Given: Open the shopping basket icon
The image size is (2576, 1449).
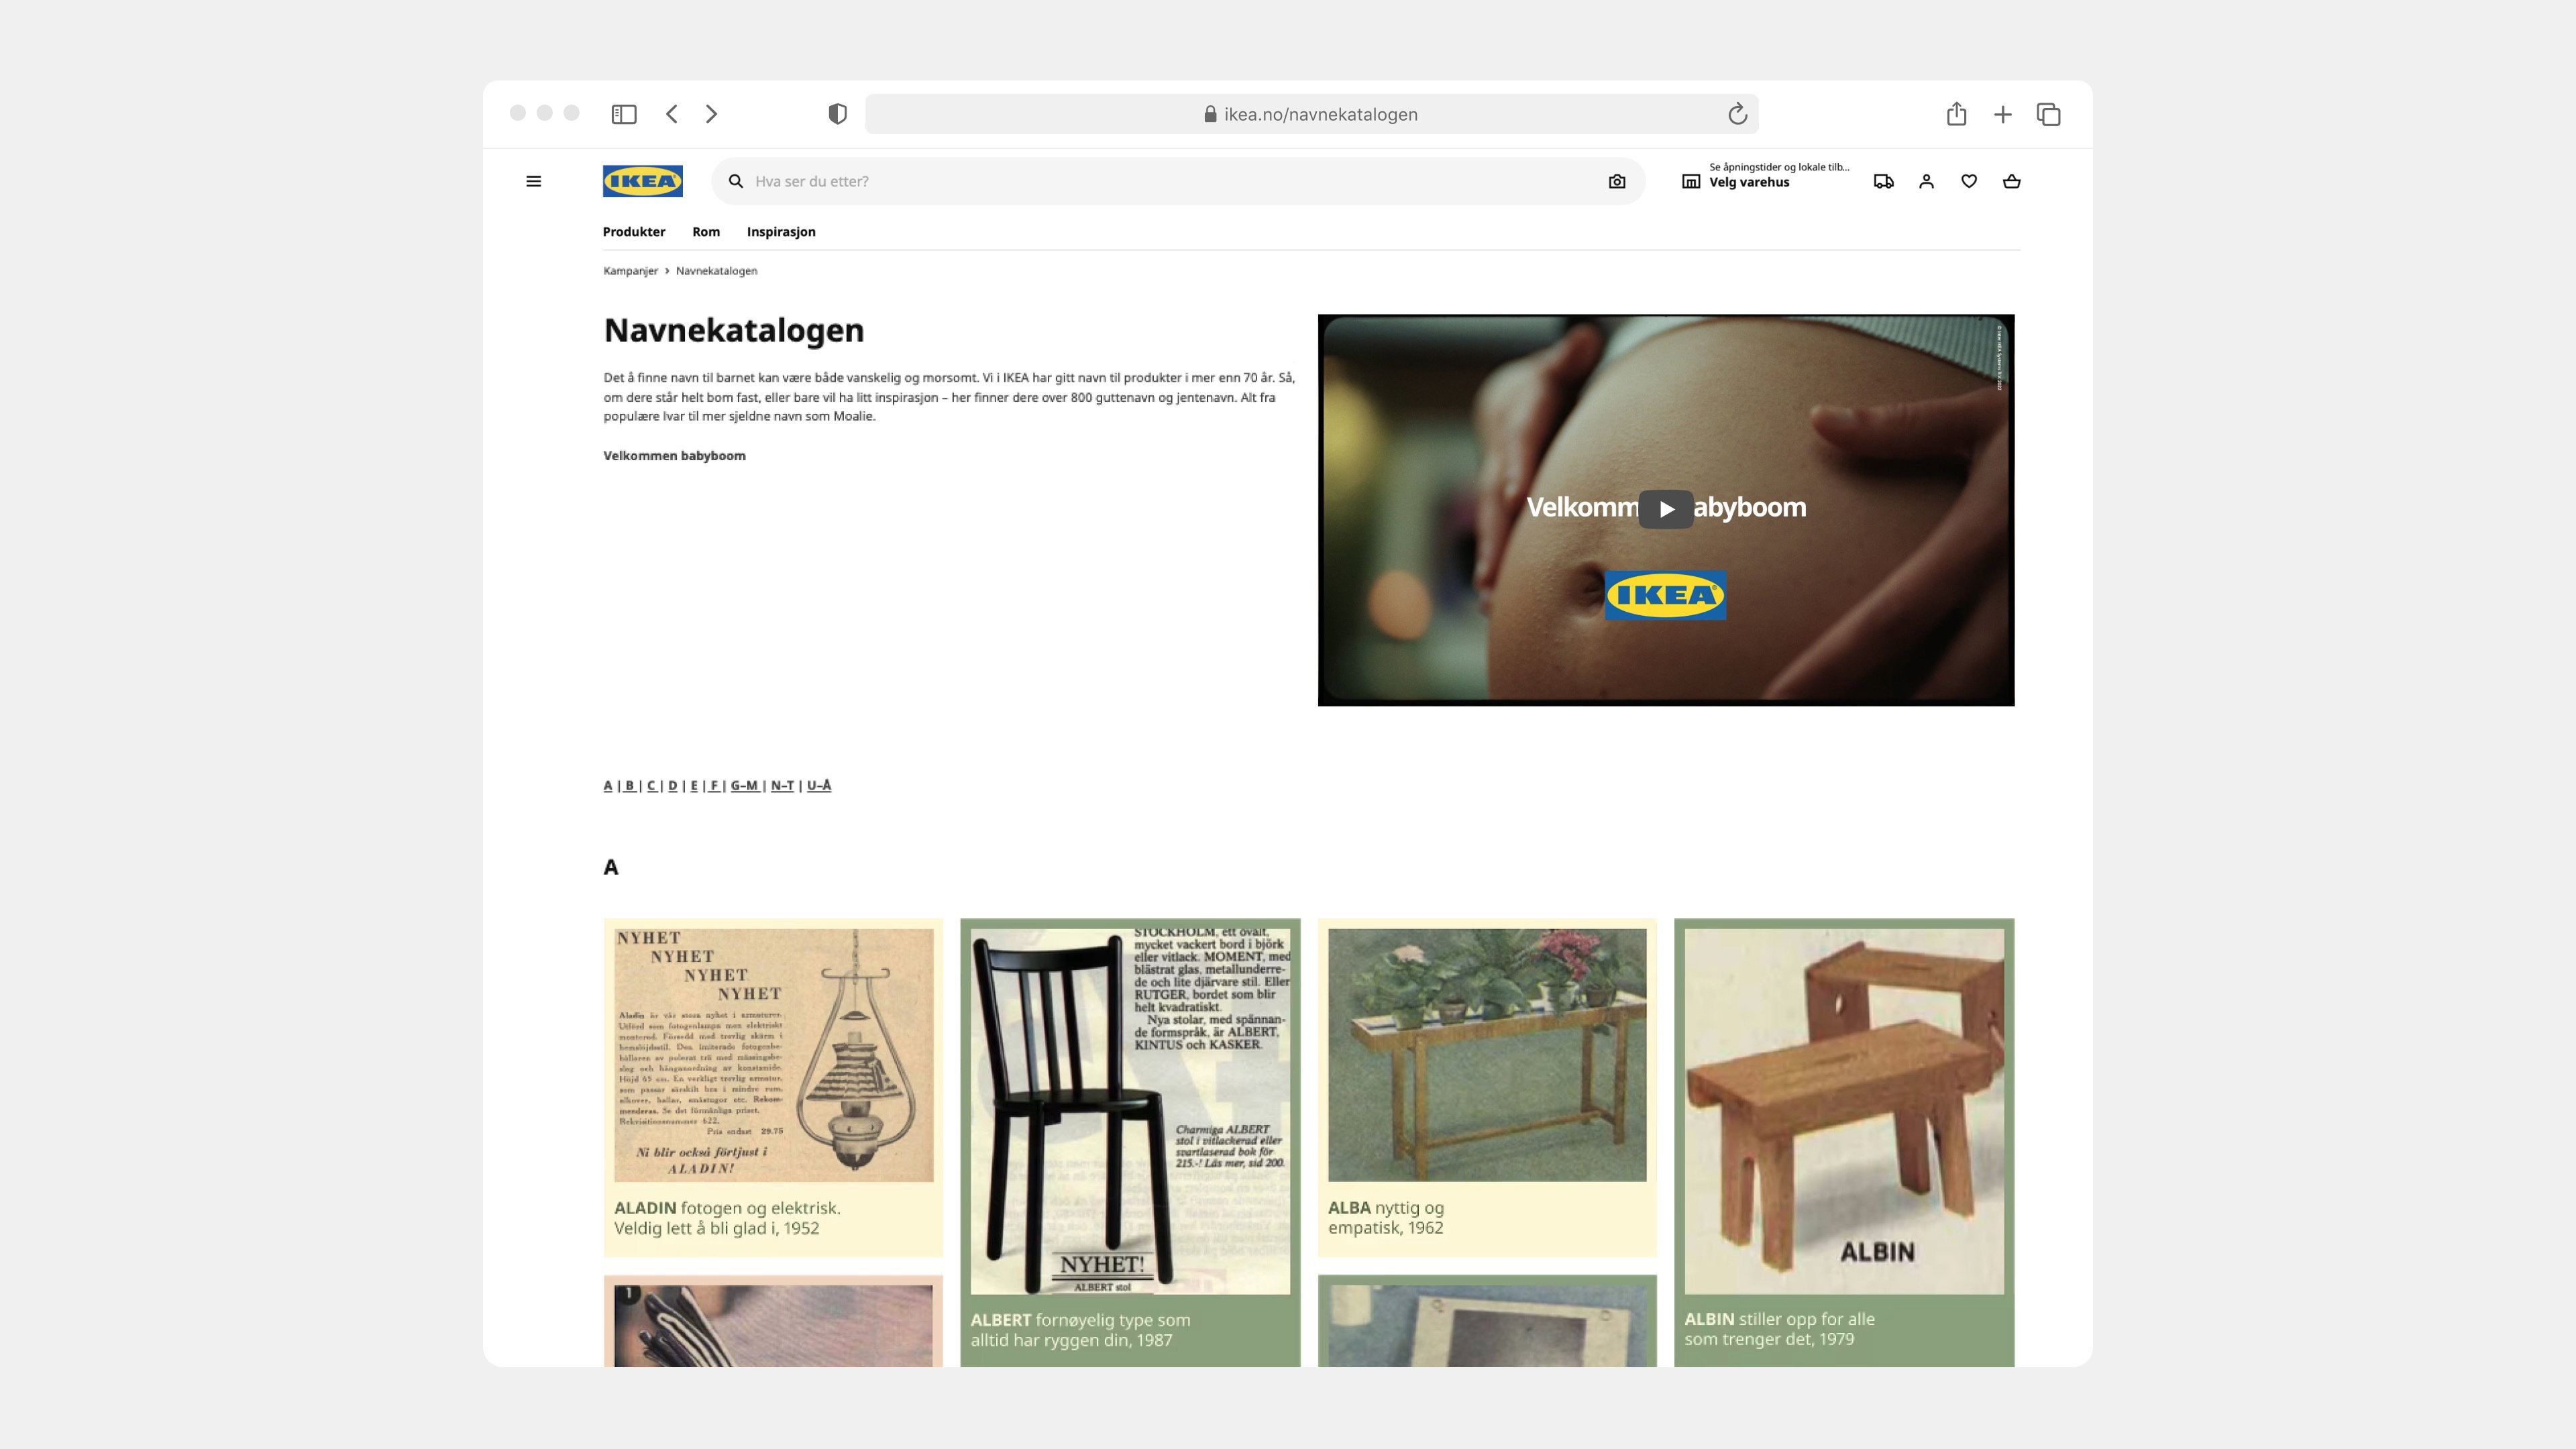Looking at the screenshot, I should [2012, 181].
